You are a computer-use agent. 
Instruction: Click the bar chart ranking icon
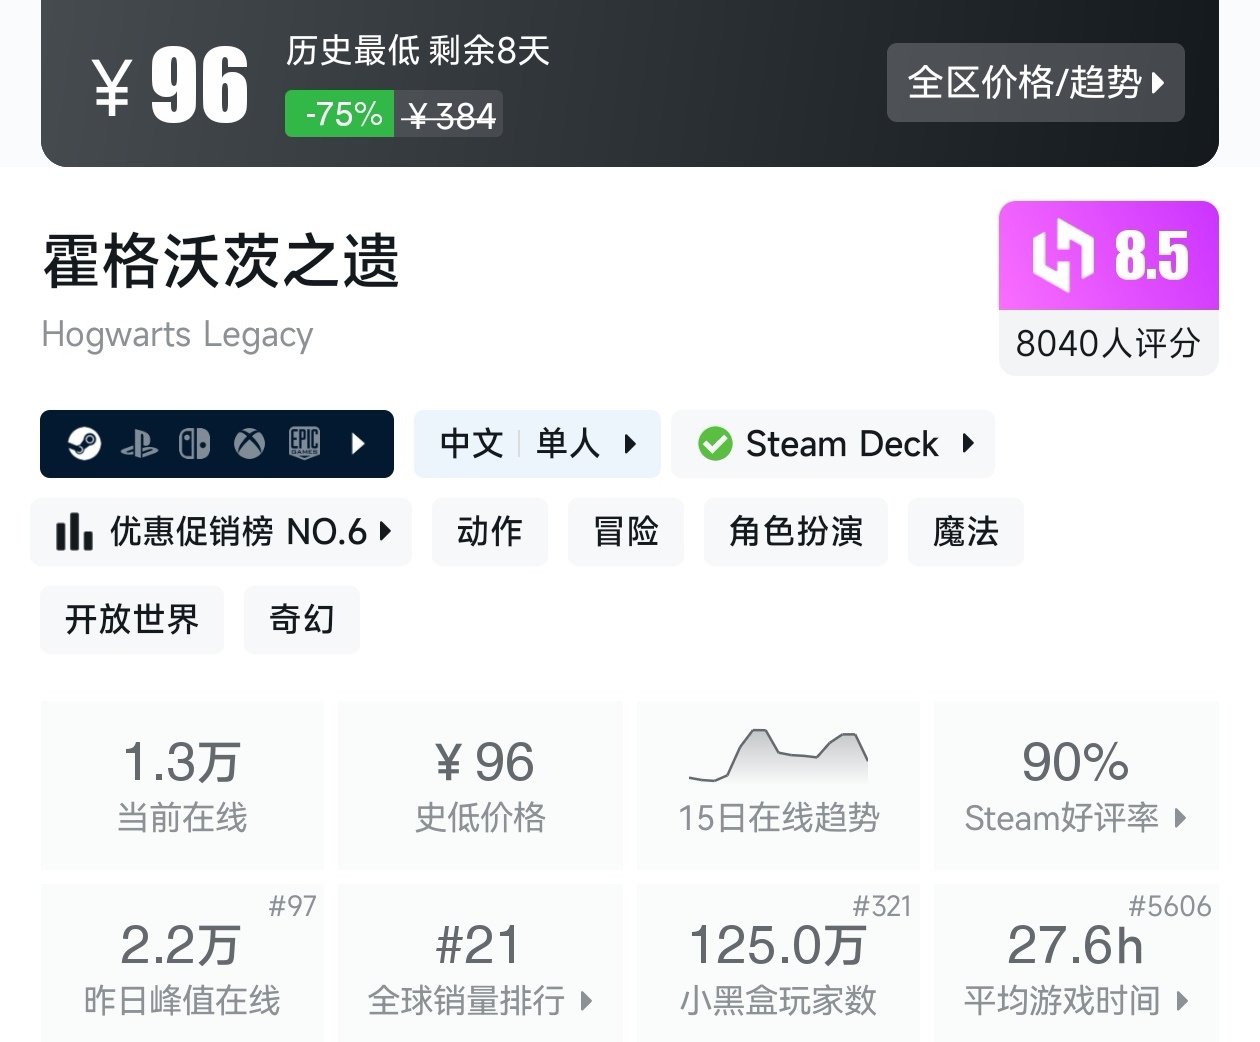pos(75,532)
